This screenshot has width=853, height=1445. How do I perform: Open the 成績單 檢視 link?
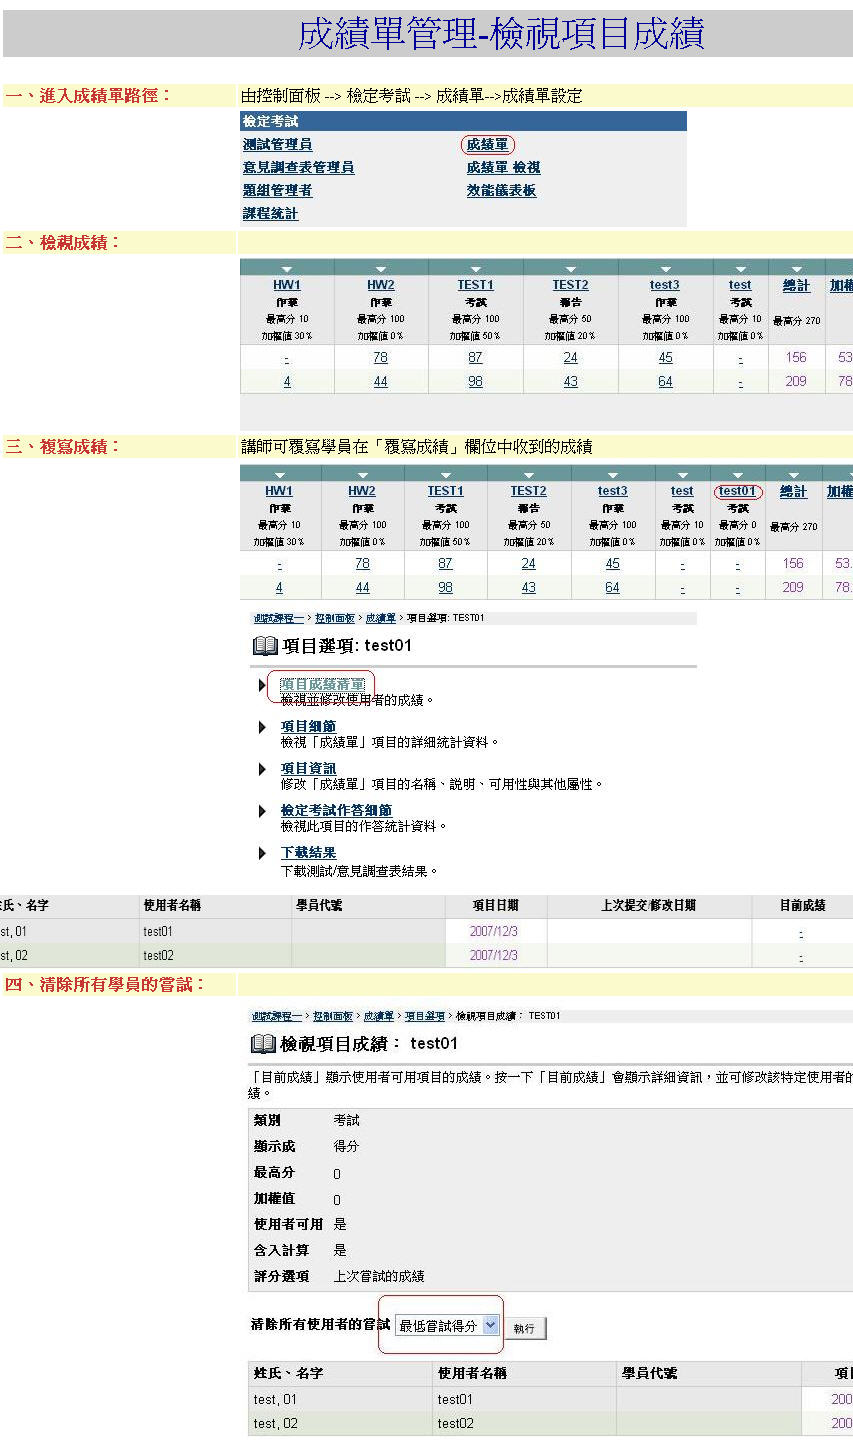(x=503, y=168)
